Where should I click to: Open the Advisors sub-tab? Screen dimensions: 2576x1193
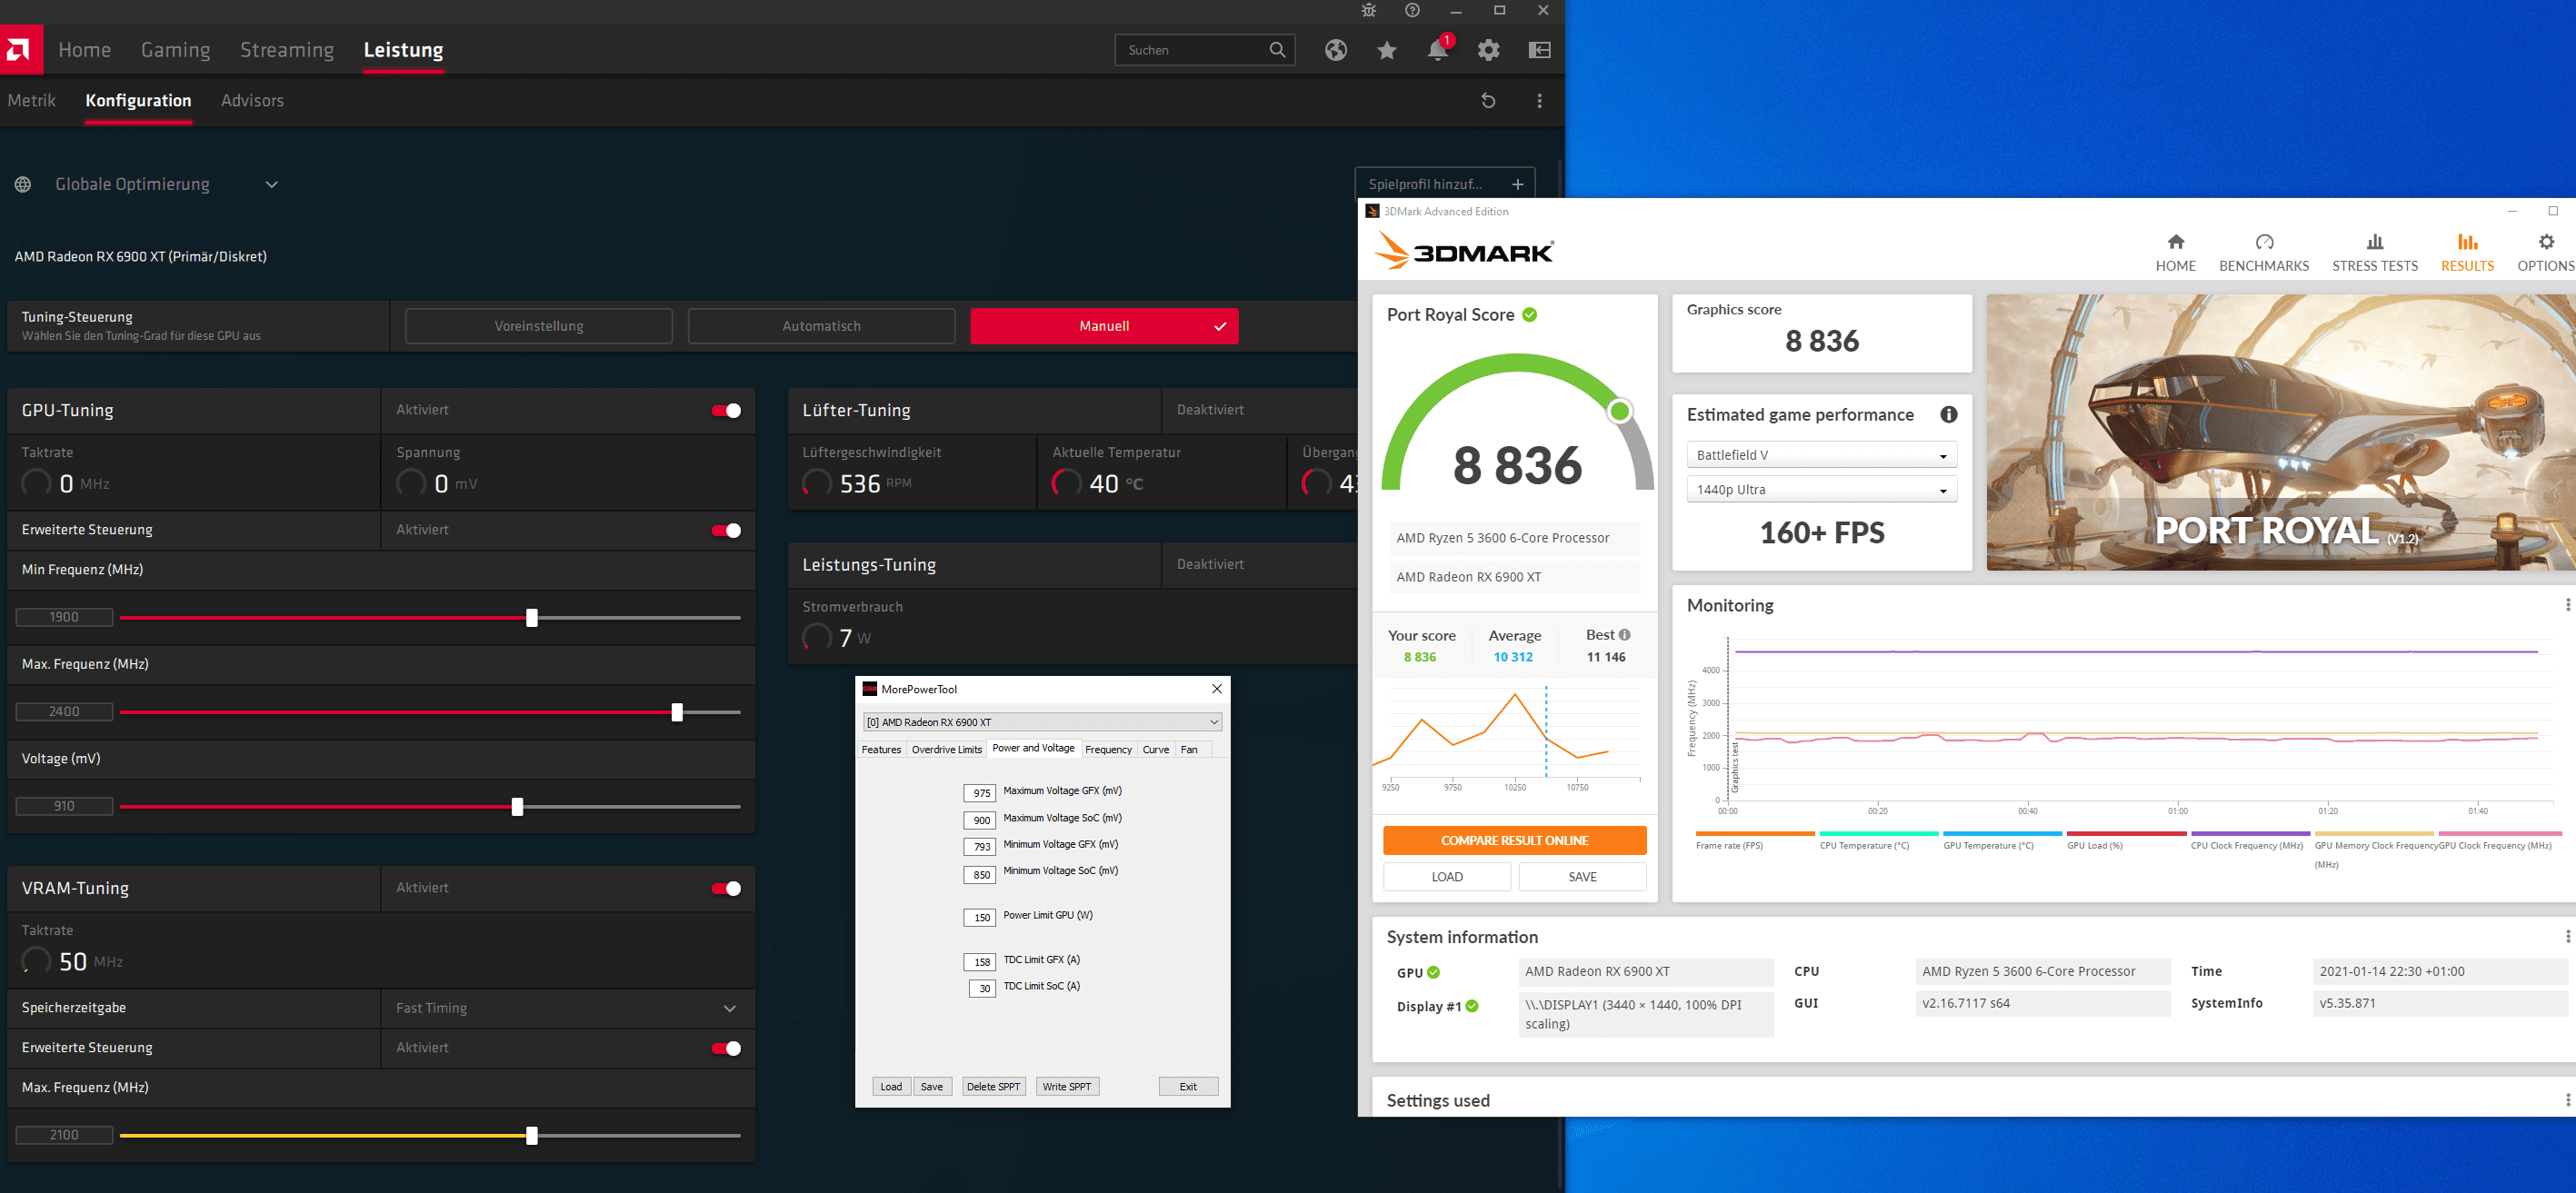(252, 101)
